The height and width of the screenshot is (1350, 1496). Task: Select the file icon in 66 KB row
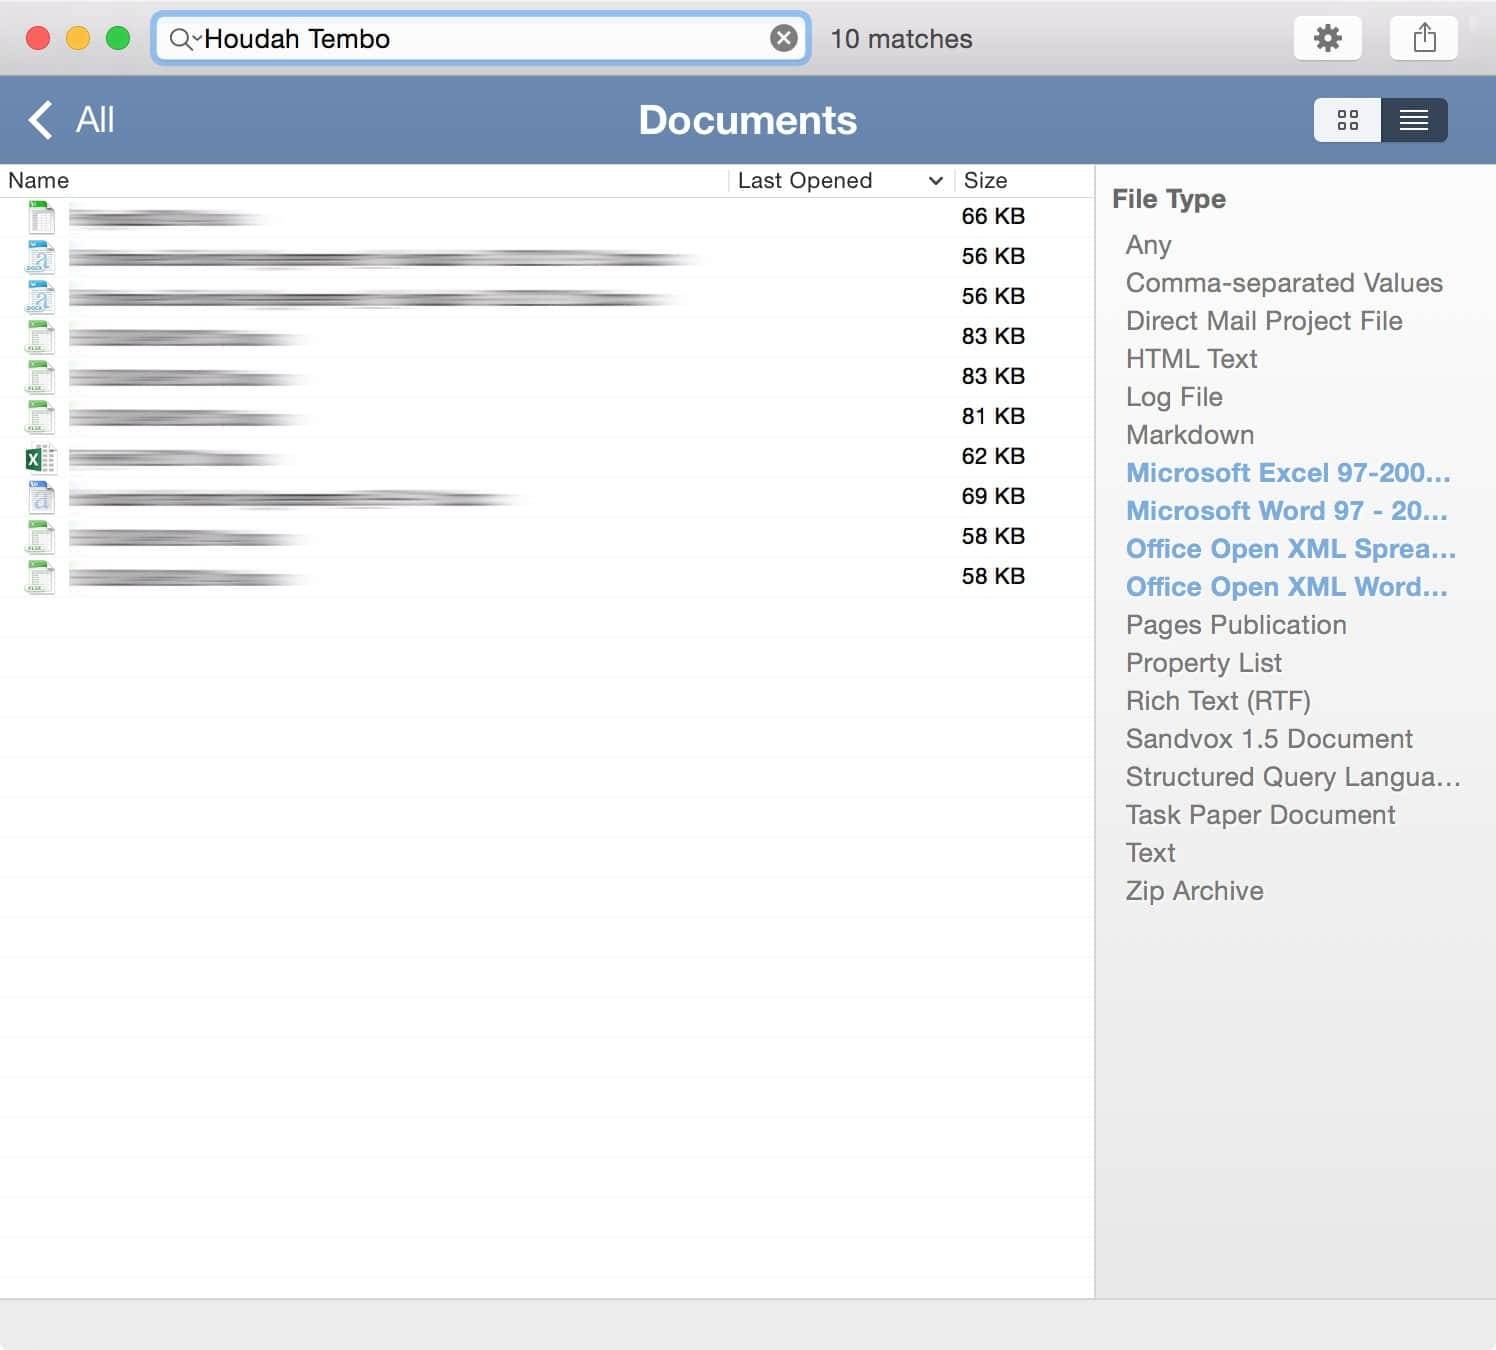coord(41,217)
